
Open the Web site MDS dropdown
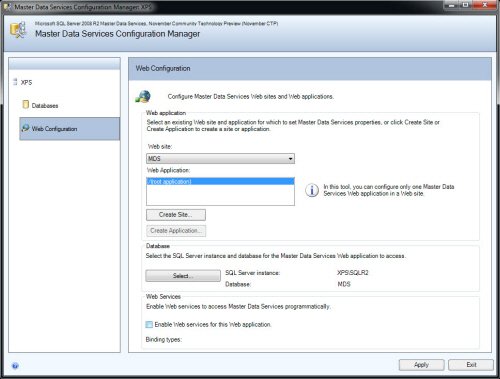point(220,159)
